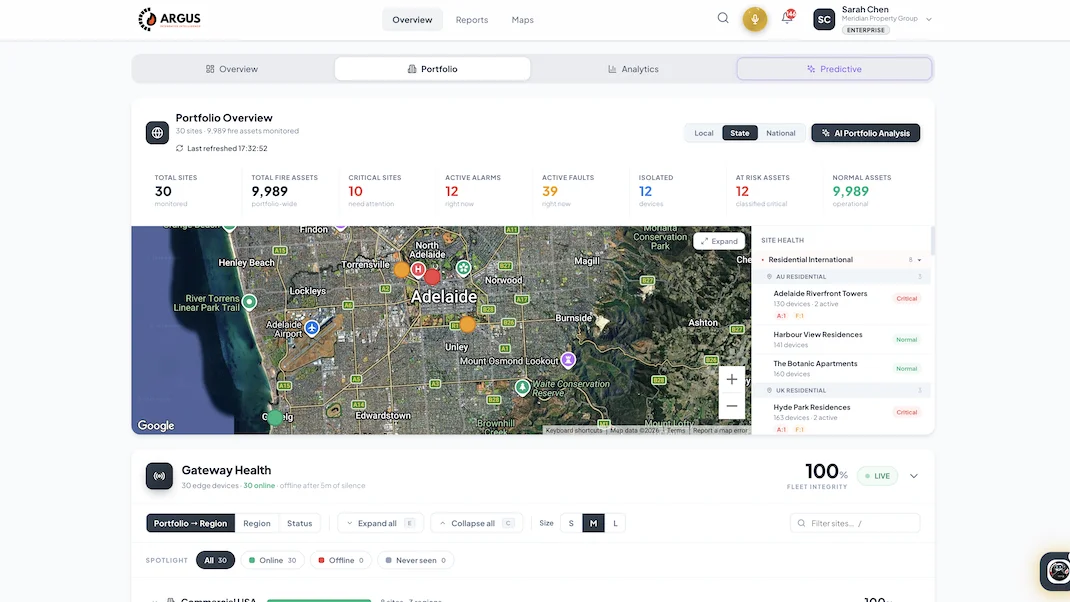Filter spotlight to Offline 0
The height and width of the screenshot is (602, 1070).
pos(341,560)
